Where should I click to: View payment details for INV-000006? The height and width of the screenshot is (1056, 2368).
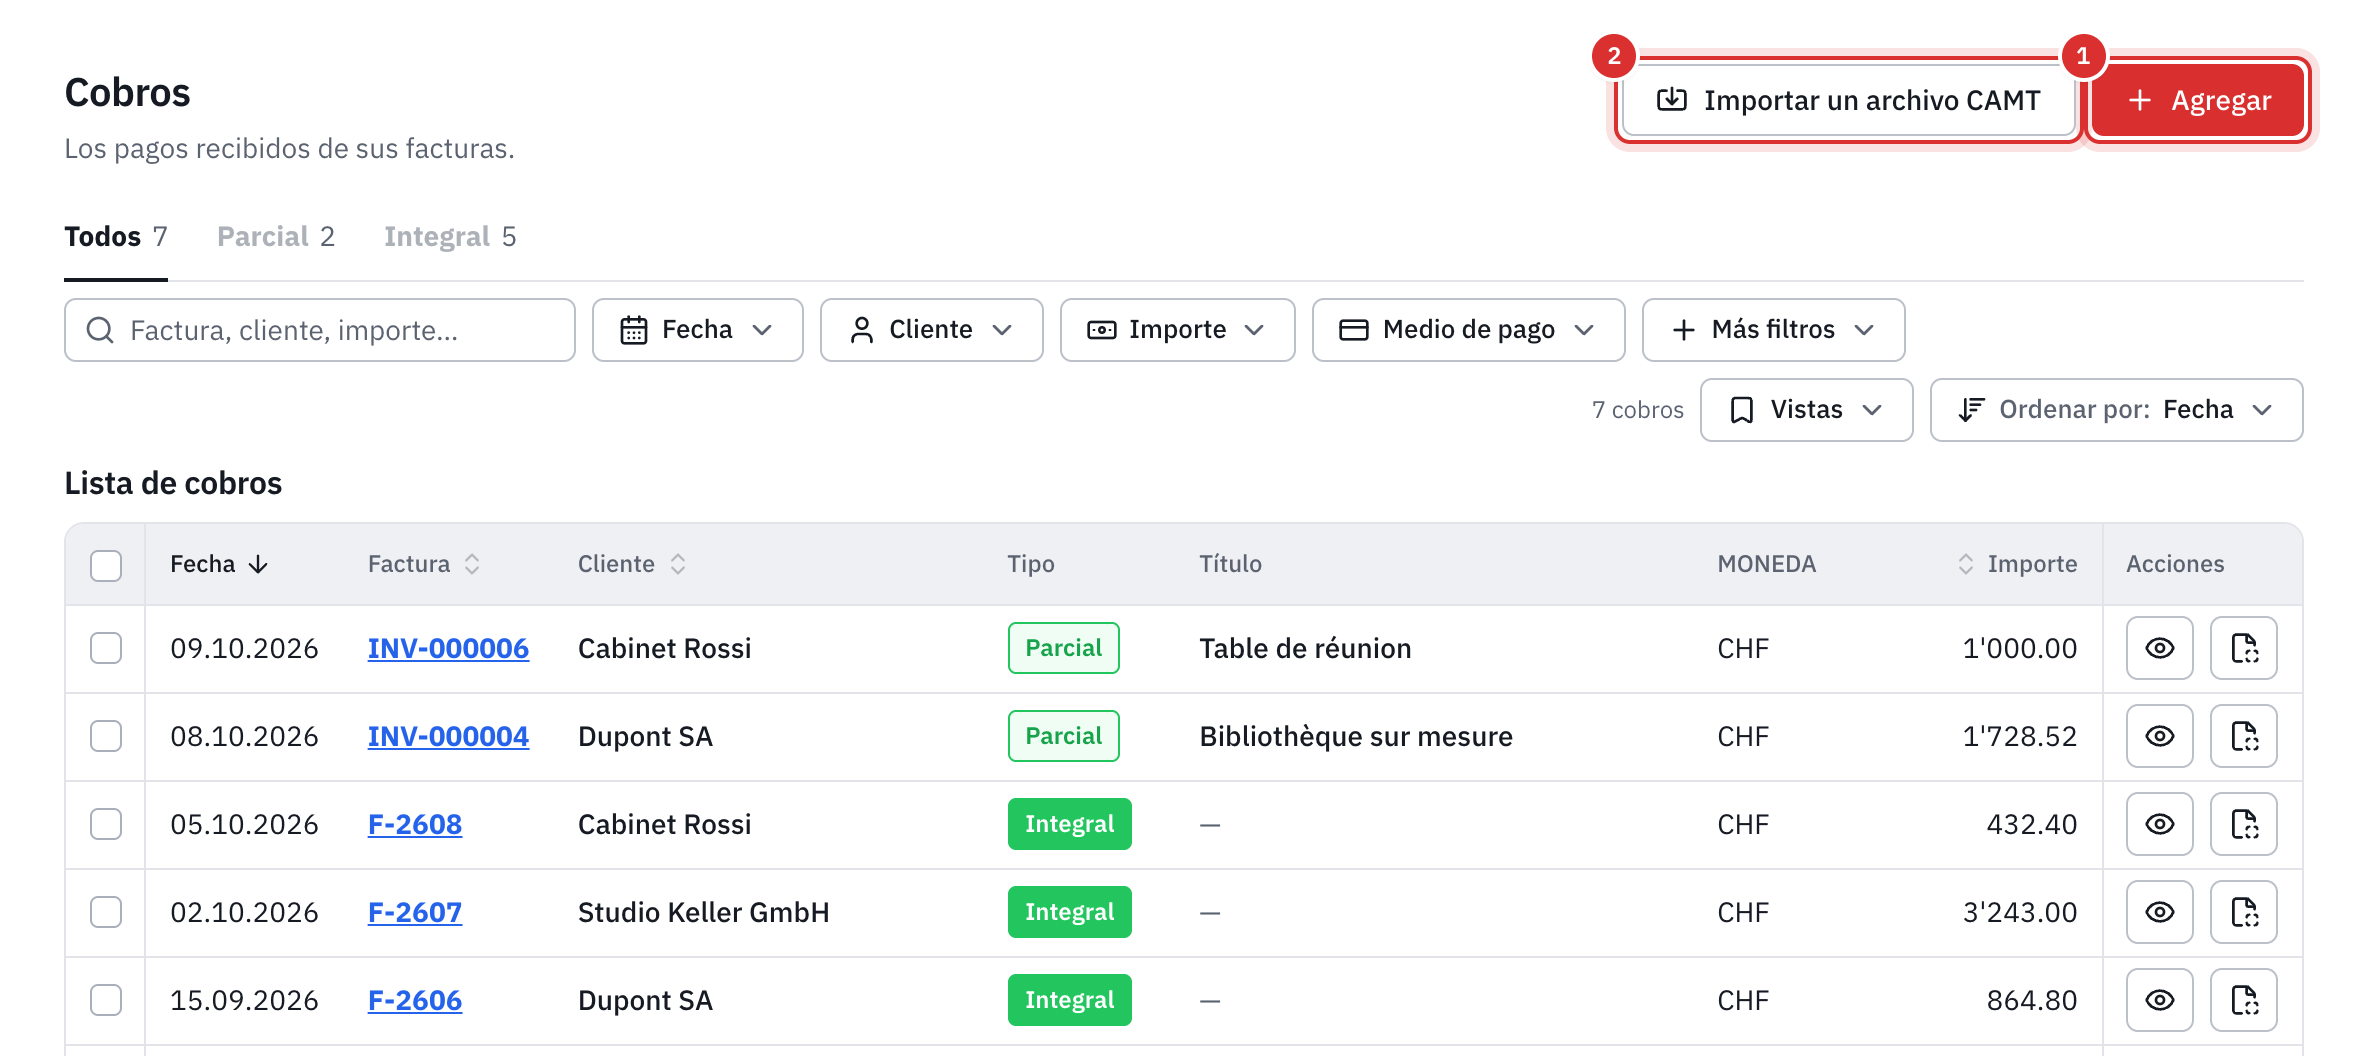(2159, 648)
